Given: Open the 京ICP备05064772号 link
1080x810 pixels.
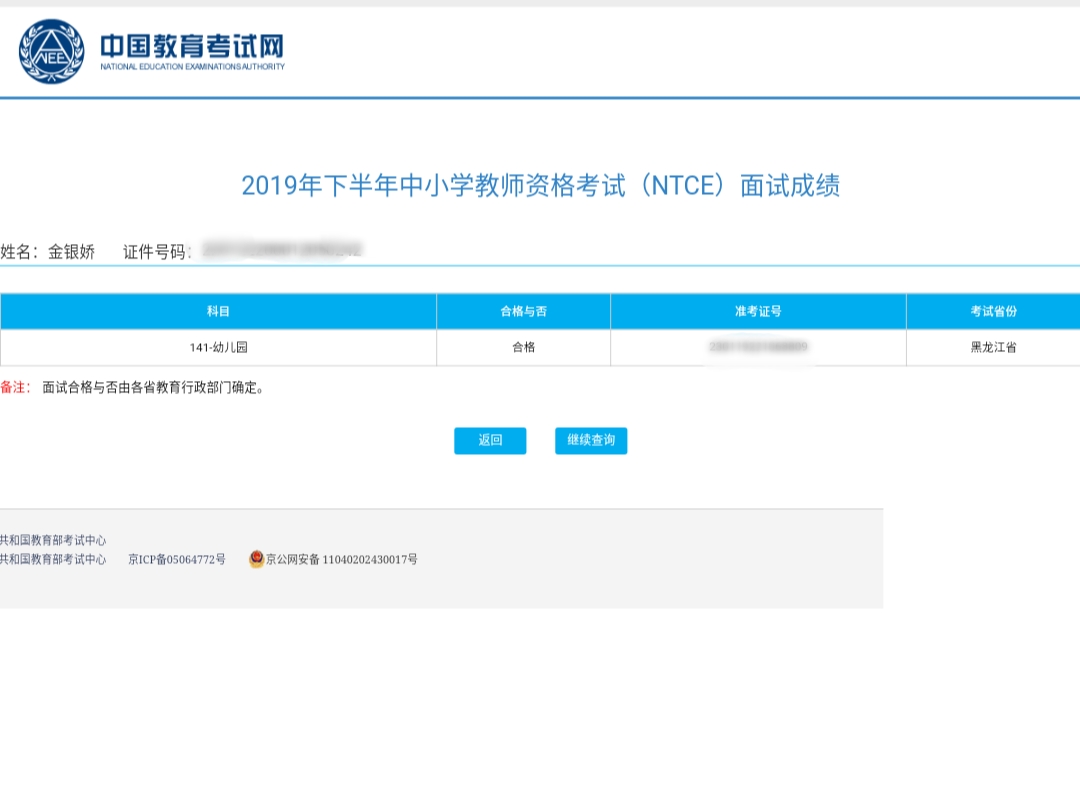Looking at the screenshot, I should [x=177, y=560].
